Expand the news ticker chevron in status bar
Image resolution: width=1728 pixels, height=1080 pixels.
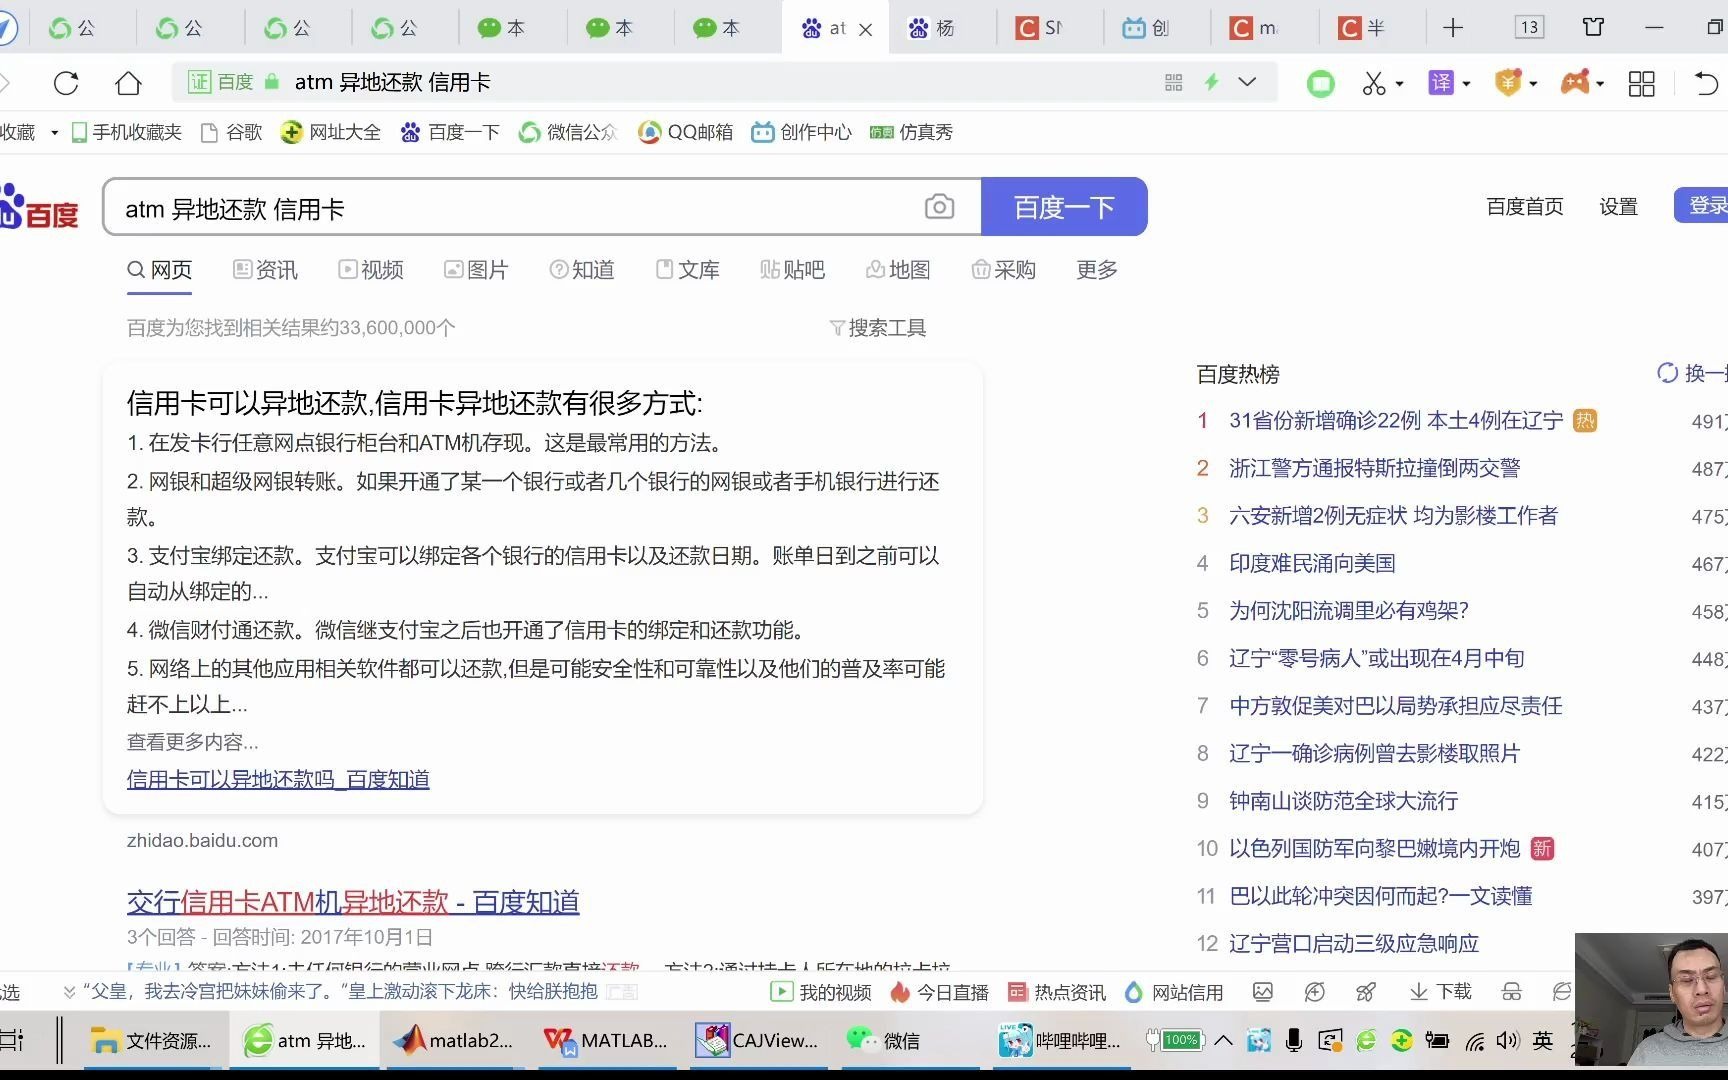click(x=69, y=992)
